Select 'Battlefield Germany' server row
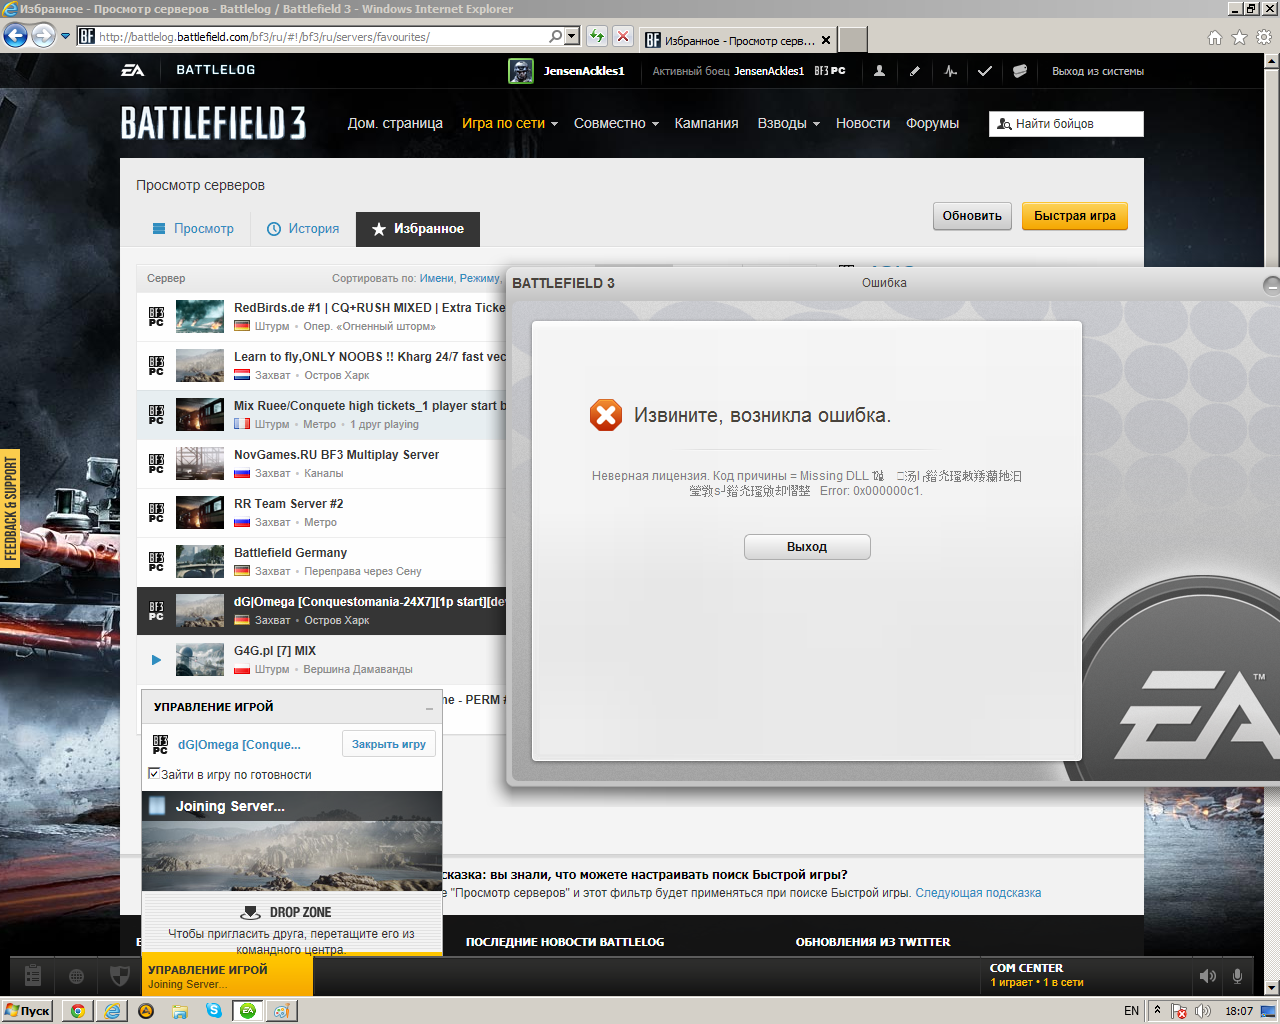 321,562
